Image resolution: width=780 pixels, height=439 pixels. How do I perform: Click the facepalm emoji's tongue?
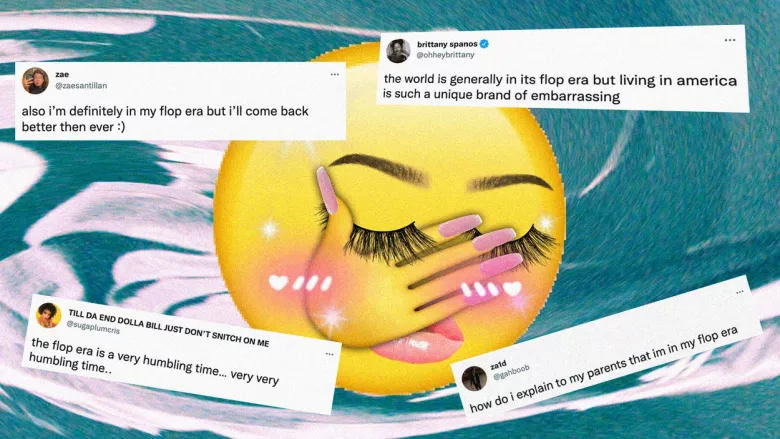419,342
